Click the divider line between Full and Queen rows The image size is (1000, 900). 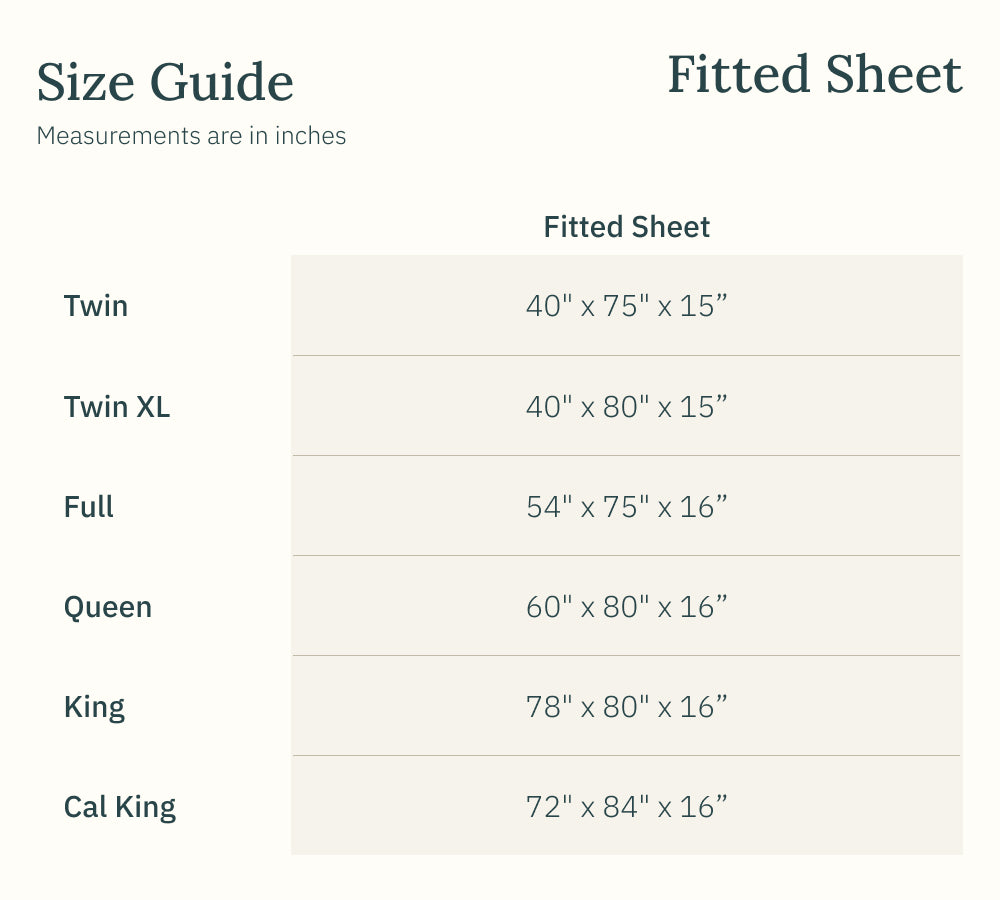coord(626,555)
